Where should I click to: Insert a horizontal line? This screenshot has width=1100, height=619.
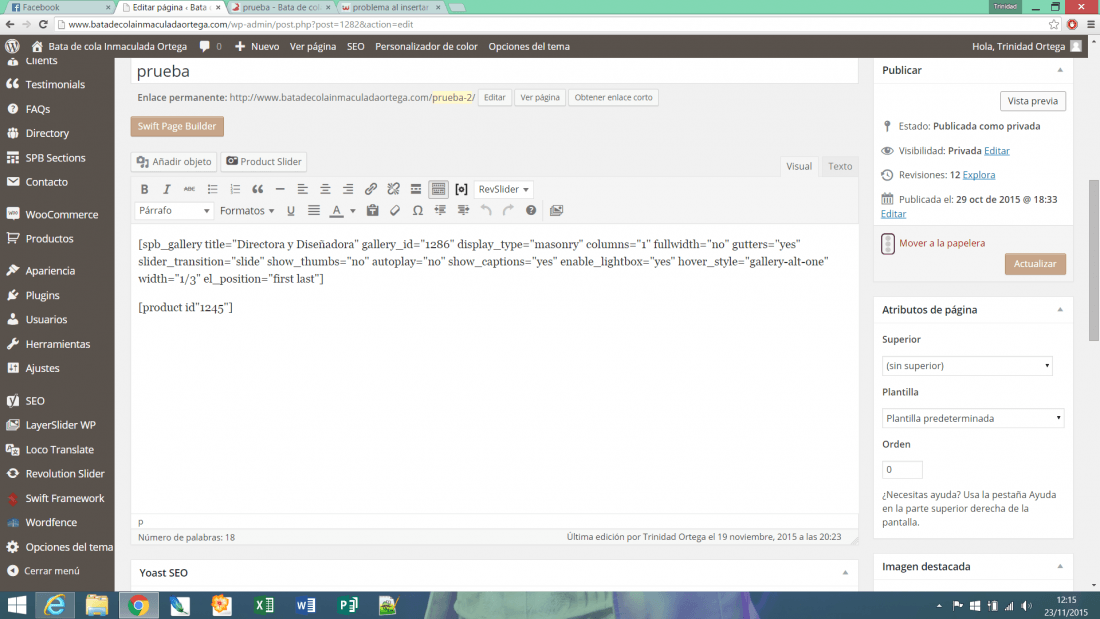pyautogui.click(x=280, y=189)
